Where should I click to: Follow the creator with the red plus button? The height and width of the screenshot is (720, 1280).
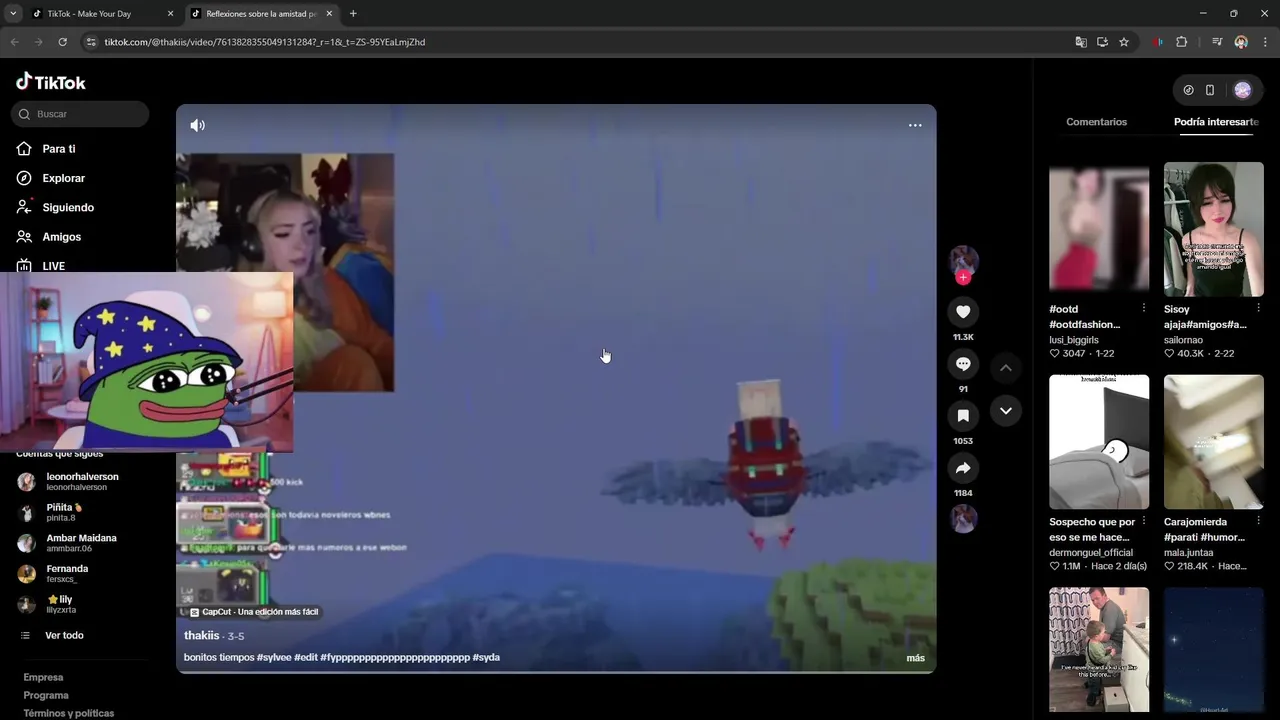pos(963,277)
